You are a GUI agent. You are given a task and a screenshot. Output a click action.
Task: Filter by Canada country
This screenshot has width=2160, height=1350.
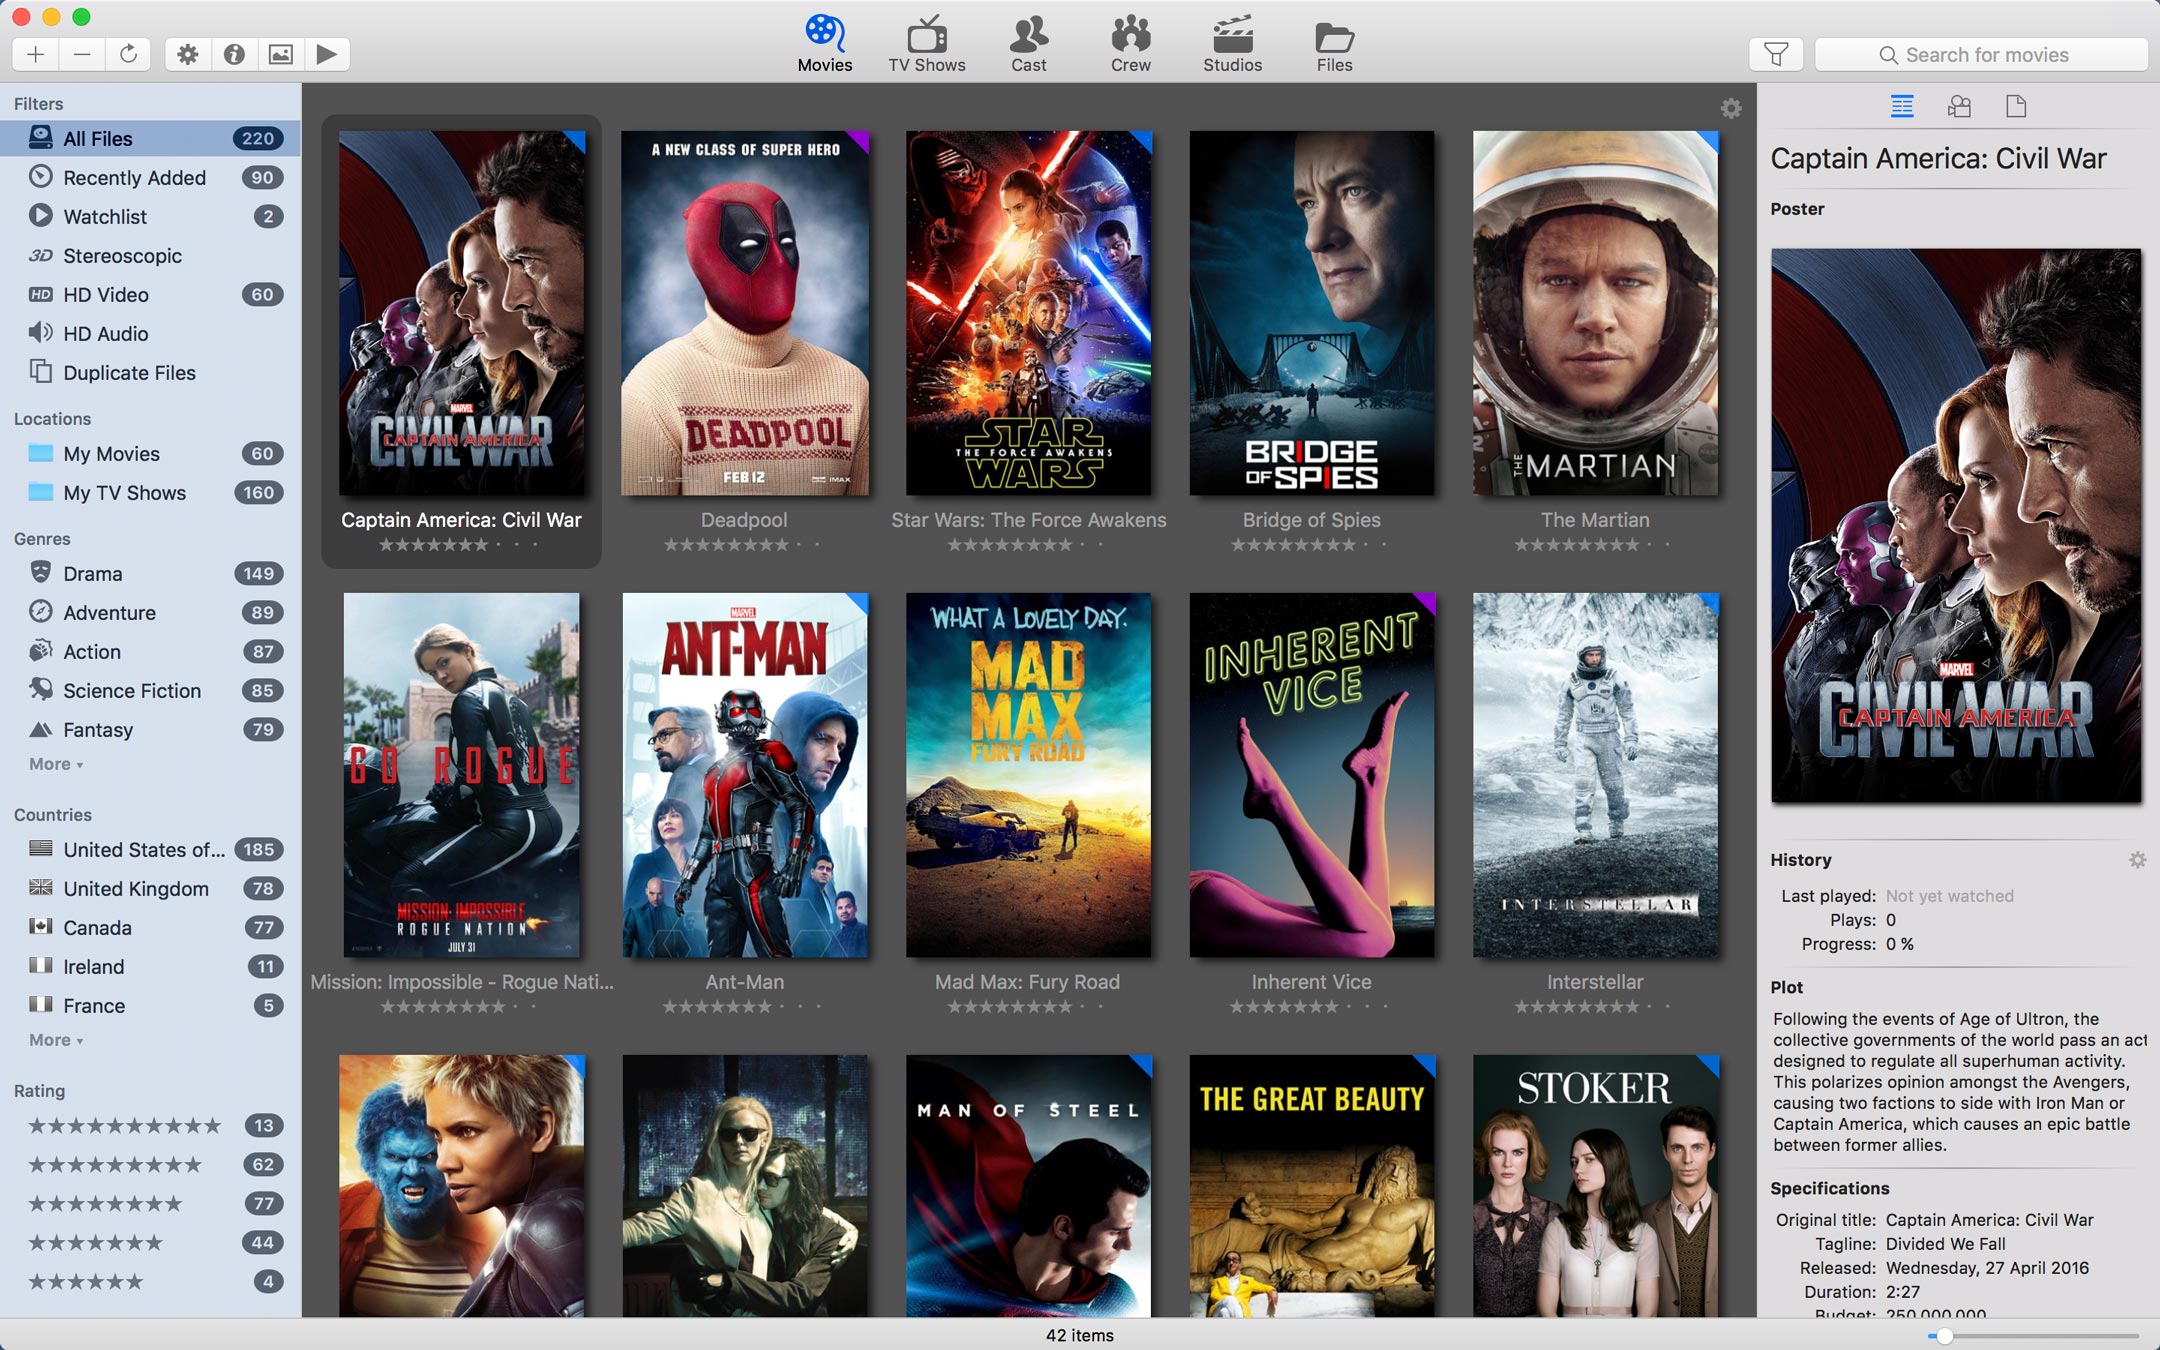150,927
